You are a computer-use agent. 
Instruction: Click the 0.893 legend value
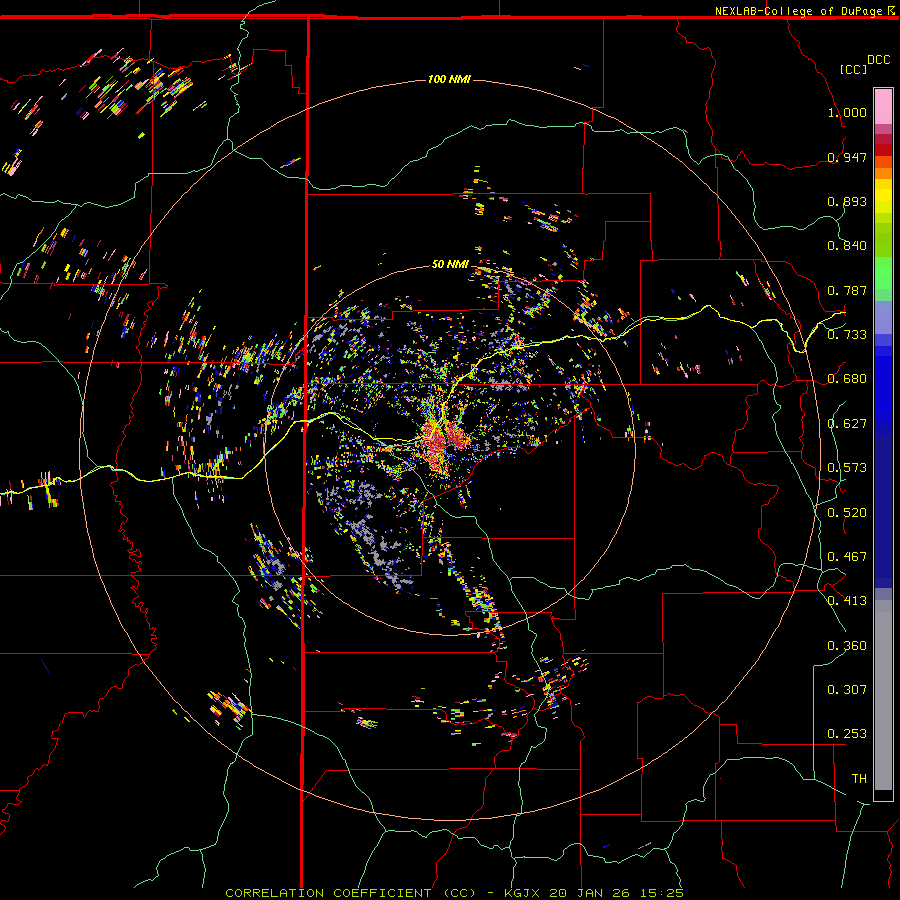847,201
